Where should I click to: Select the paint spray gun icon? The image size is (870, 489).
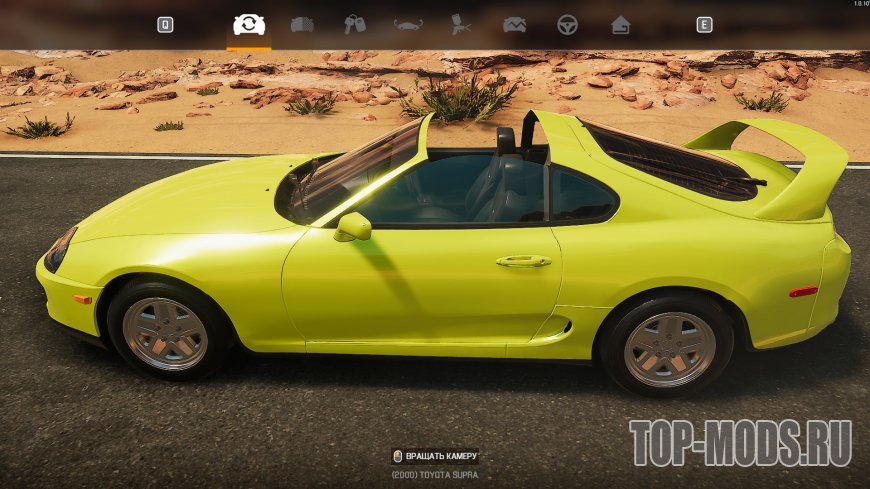pyautogui.click(x=461, y=25)
